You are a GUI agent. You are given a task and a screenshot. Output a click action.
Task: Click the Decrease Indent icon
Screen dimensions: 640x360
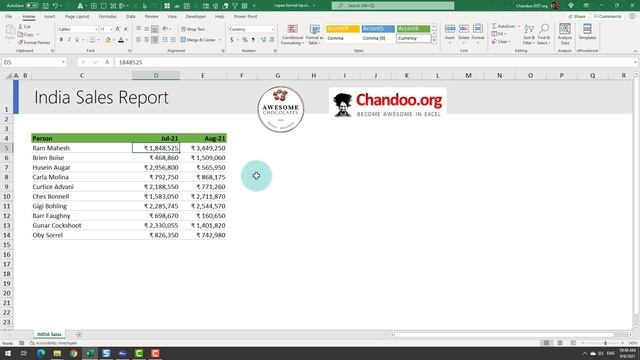click(x=165, y=40)
